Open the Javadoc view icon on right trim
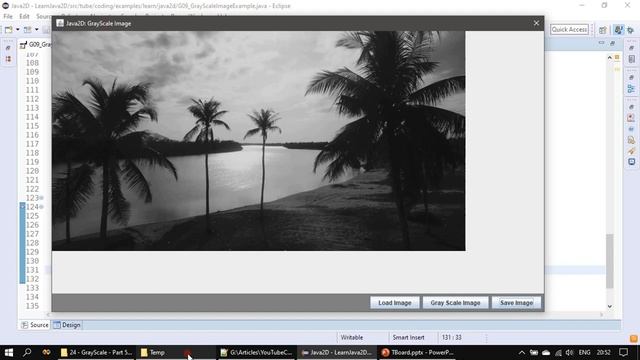Viewport: 640px width, 360px height. tap(631, 129)
